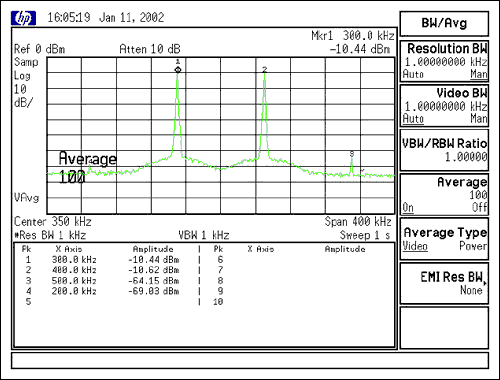Image resolution: width=500 pixels, height=380 pixels.
Task: Click the empty bottom softkey
Action: tap(444, 328)
